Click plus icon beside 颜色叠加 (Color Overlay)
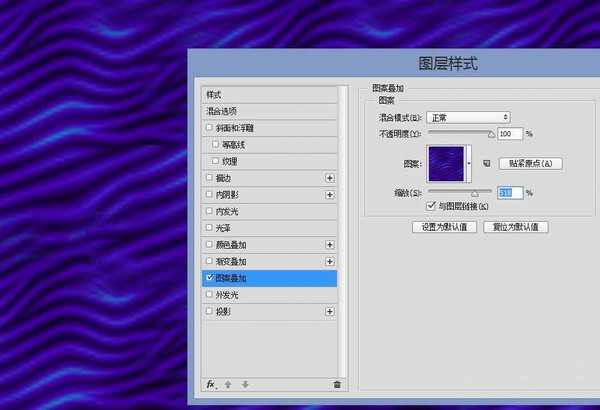Viewport: 600px width, 410px height. [x=329, y=244]
